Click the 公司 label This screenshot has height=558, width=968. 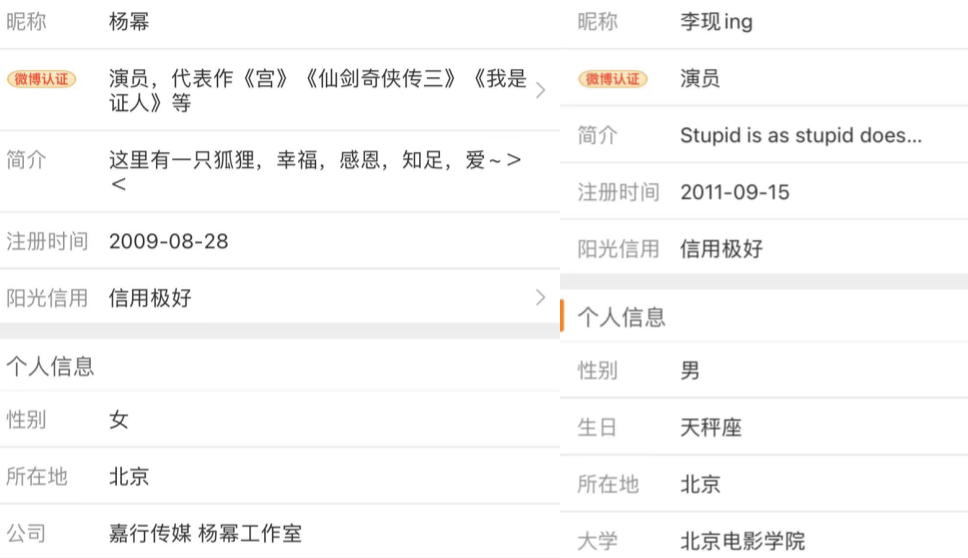(27, 533)
